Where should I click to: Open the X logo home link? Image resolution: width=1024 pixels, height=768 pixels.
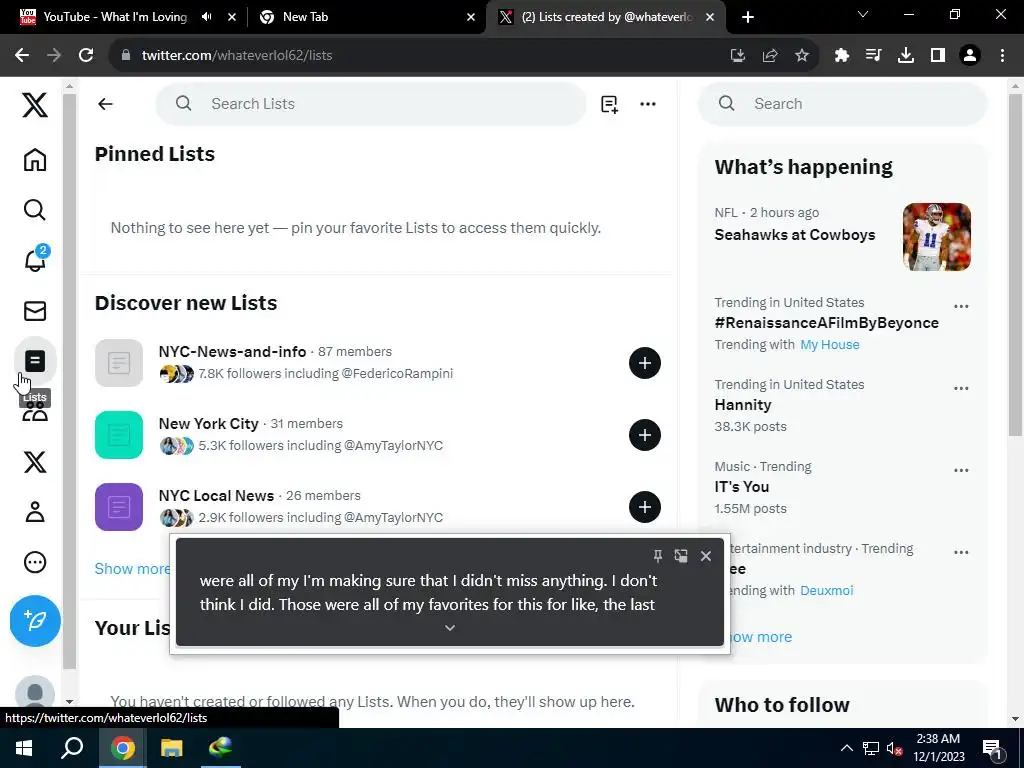[x=35, y=104]
